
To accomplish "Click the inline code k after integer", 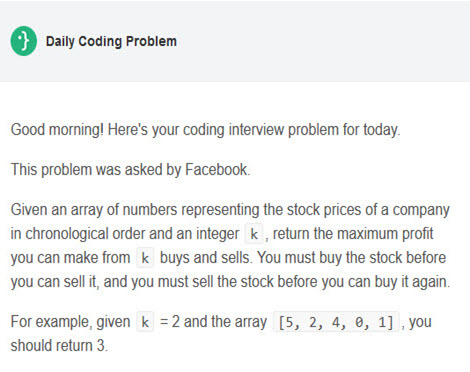I will (x=254, y=234).
